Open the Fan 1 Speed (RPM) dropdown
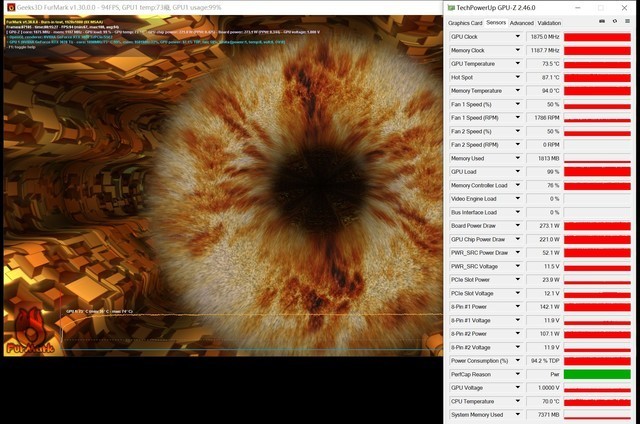The width and height of the screenshot is (640, 424). pyautogui.click(x=518, y=118)
